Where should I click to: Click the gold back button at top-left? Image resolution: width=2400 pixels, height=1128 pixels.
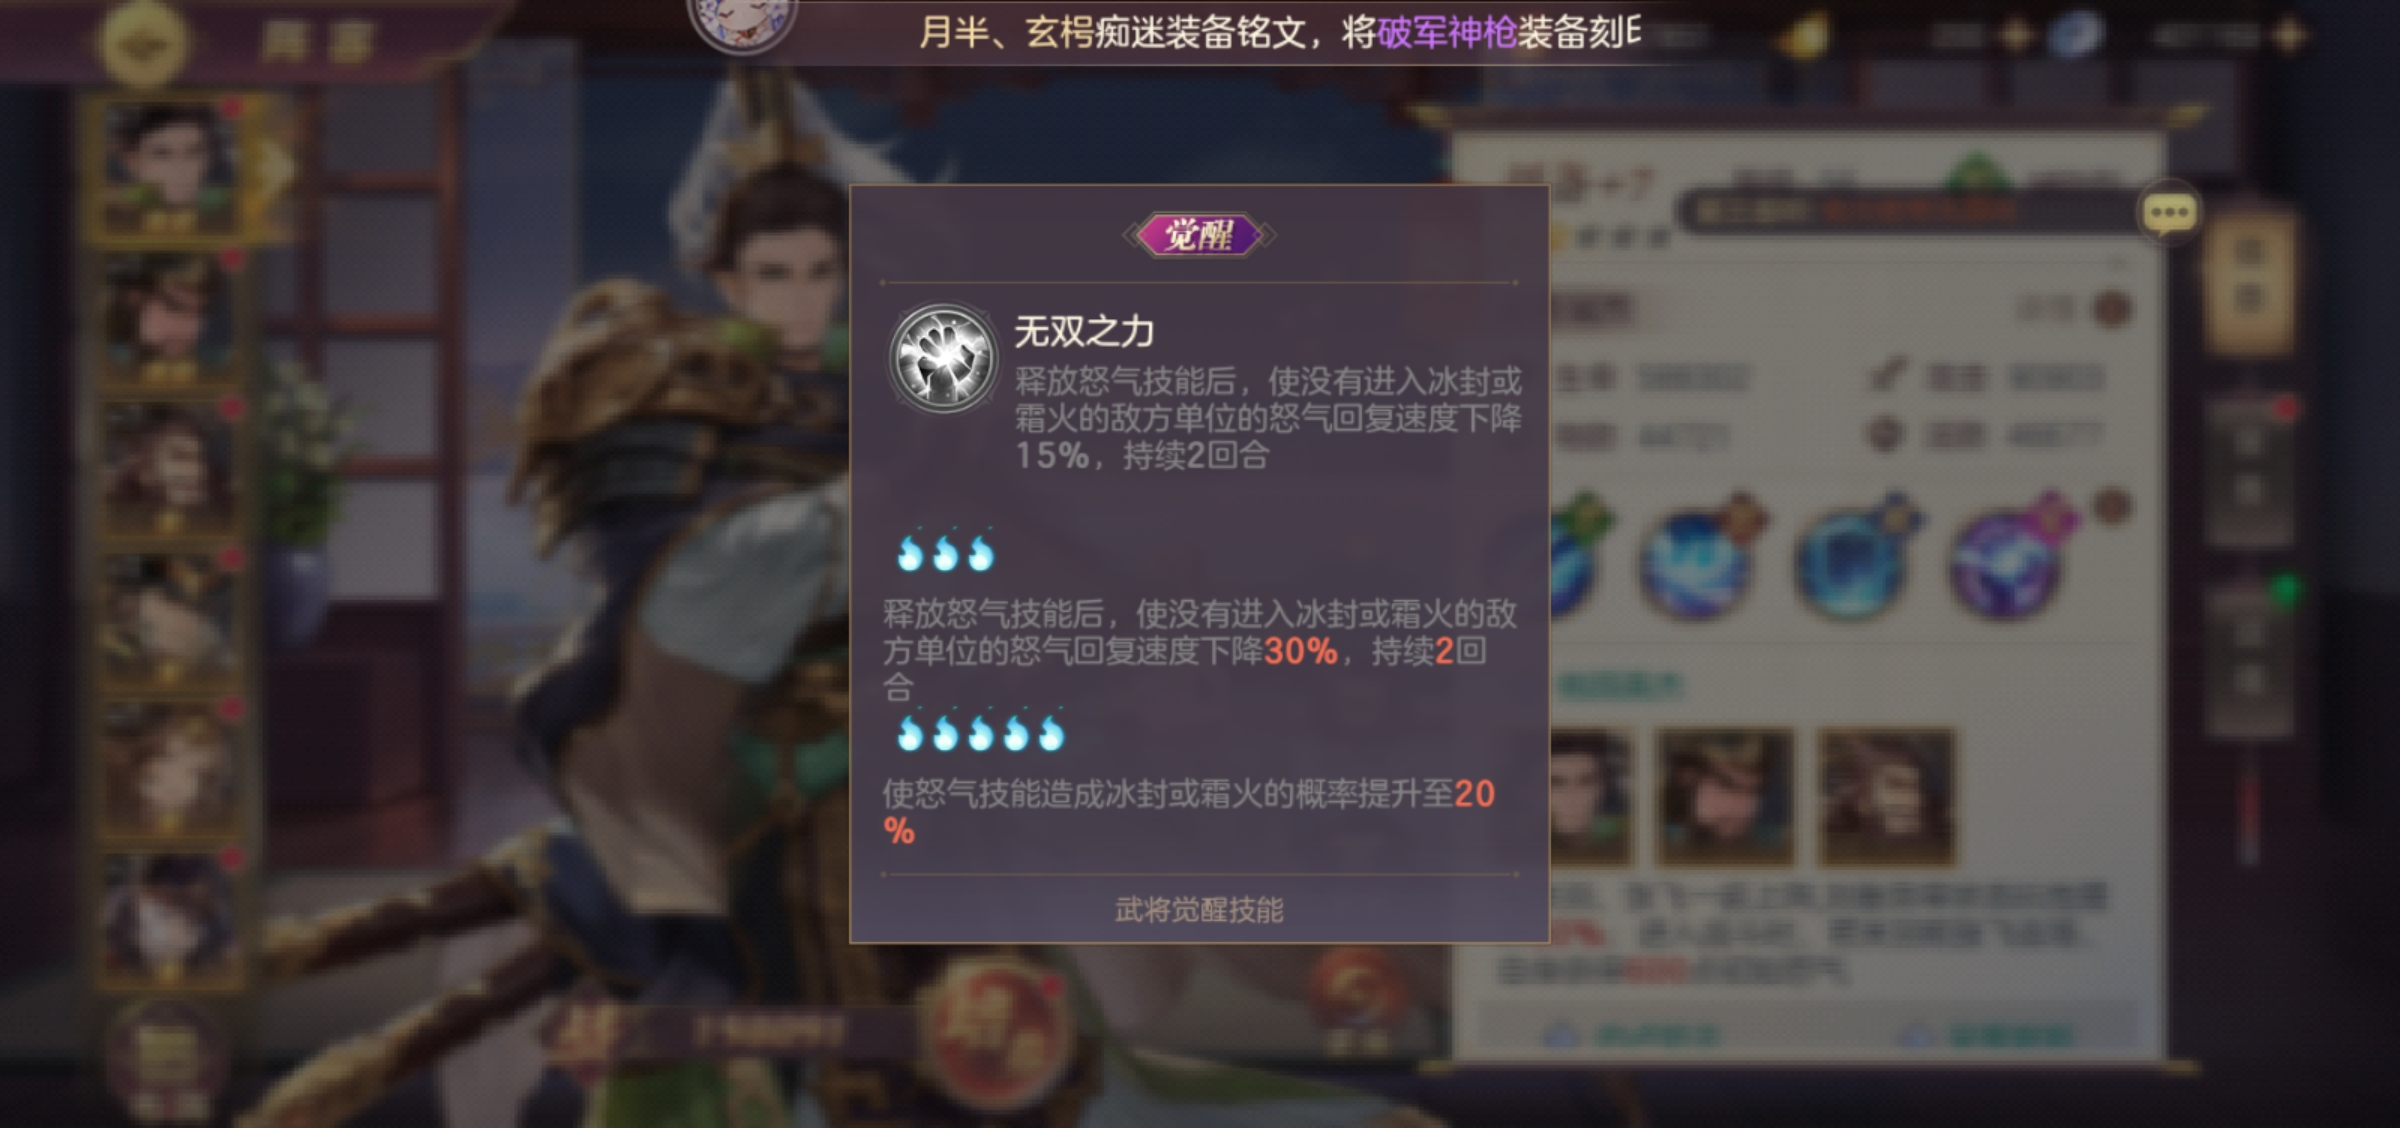coord(145,42)
